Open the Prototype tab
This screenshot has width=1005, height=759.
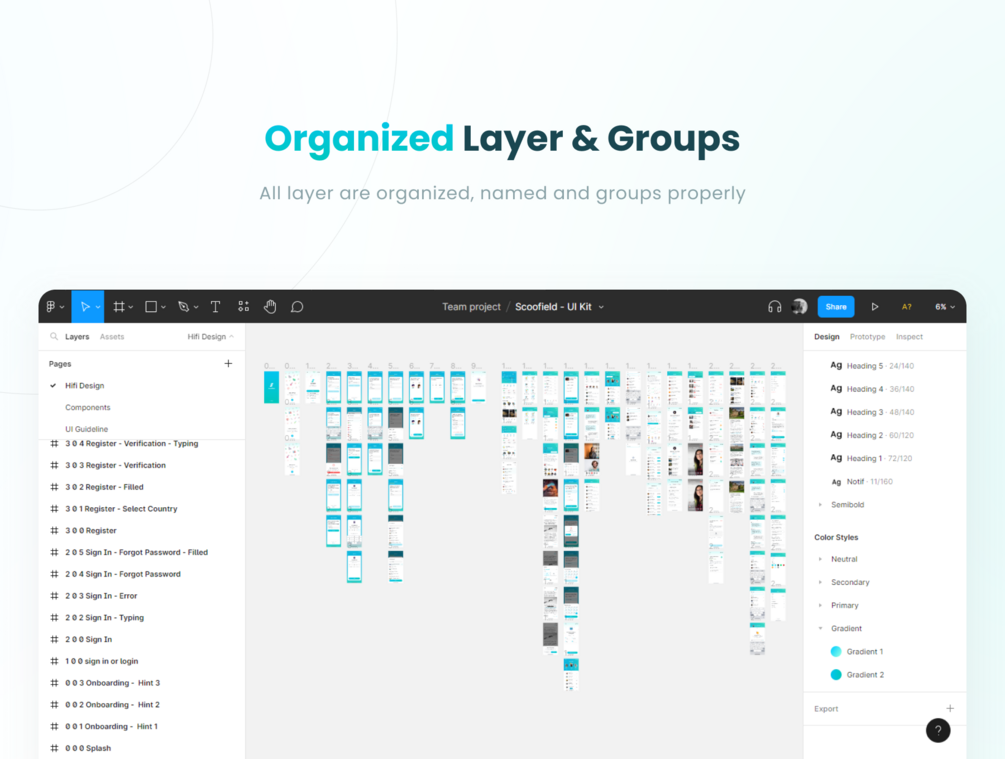(x=867, y=337)
